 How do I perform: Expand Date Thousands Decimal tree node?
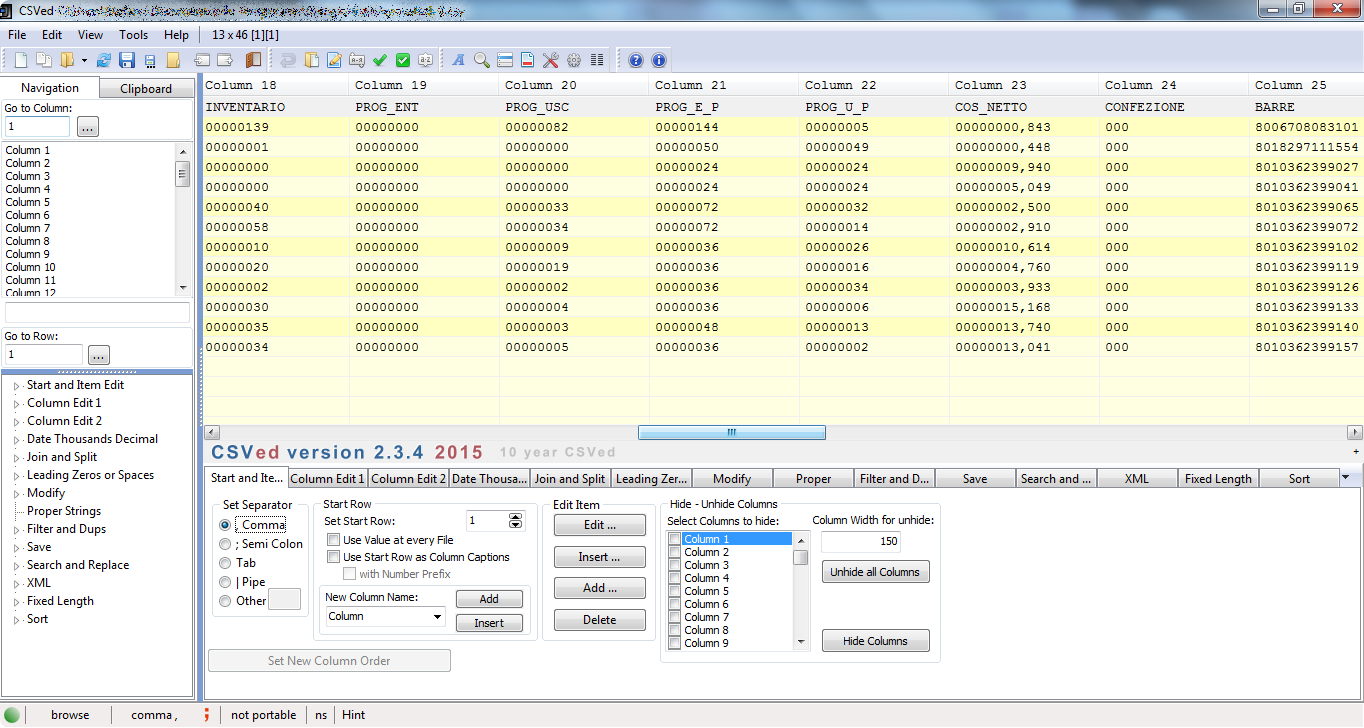click(x=16, y=440)
